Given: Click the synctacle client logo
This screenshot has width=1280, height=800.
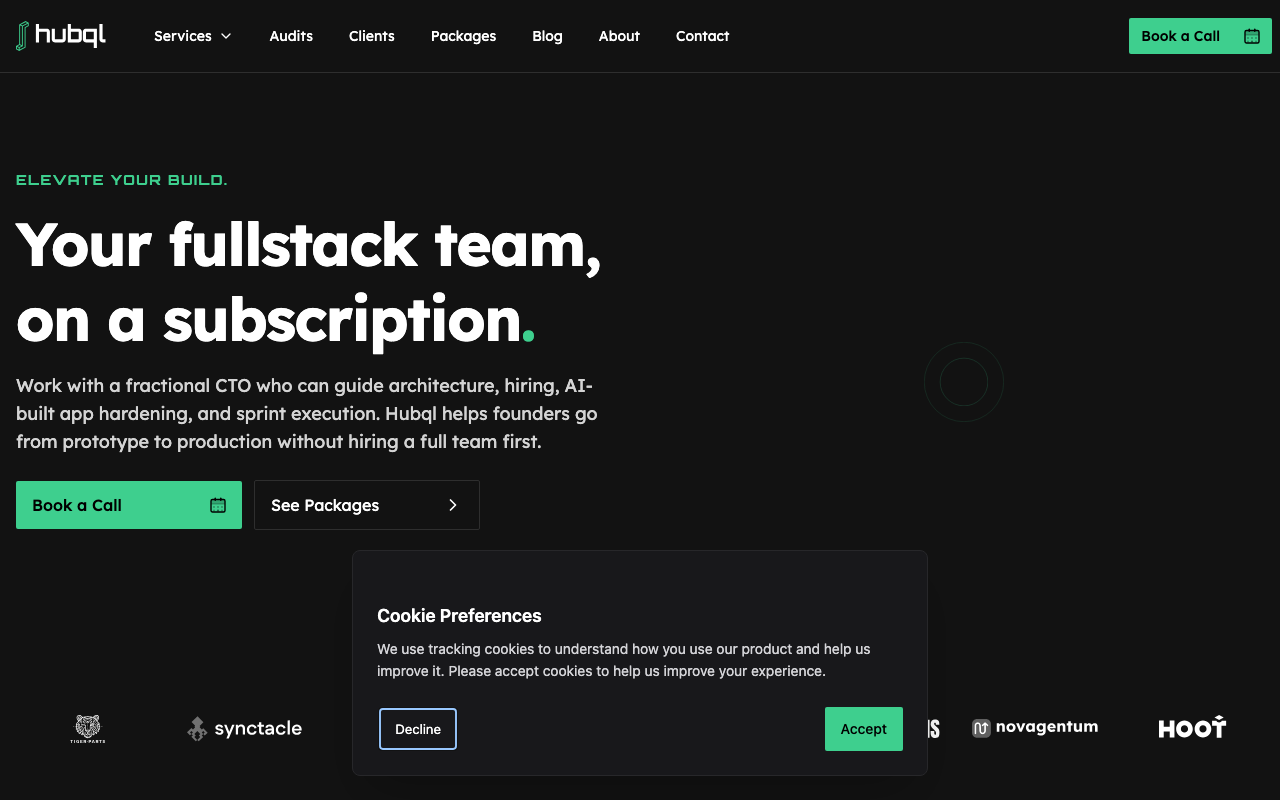Looking at the screenshot, I should point(245,729).
